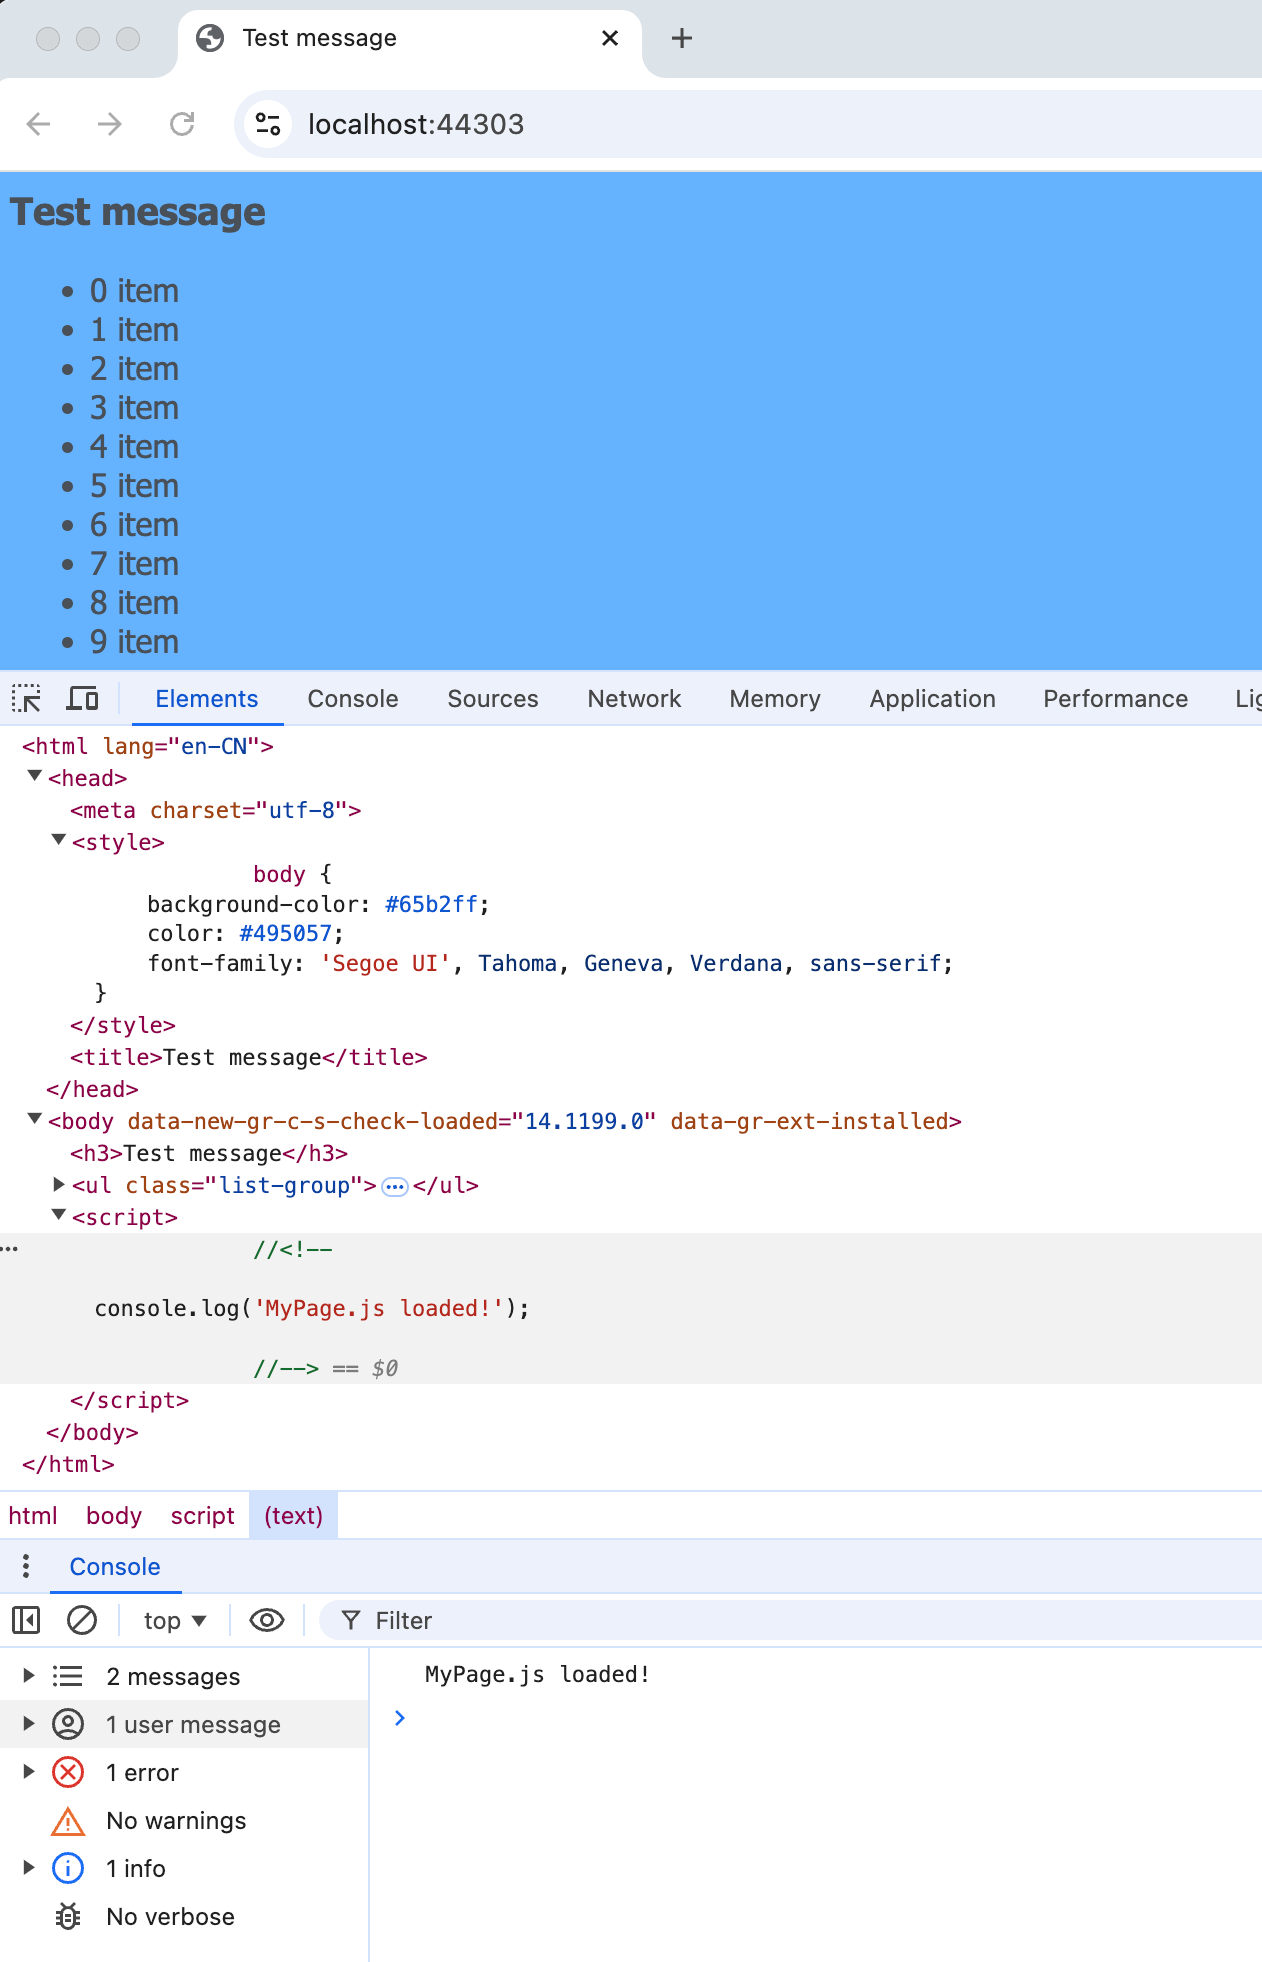This screenshot has width=1262, height=1962.
Task: Click the messages list icon
Action: (68, 1676)
